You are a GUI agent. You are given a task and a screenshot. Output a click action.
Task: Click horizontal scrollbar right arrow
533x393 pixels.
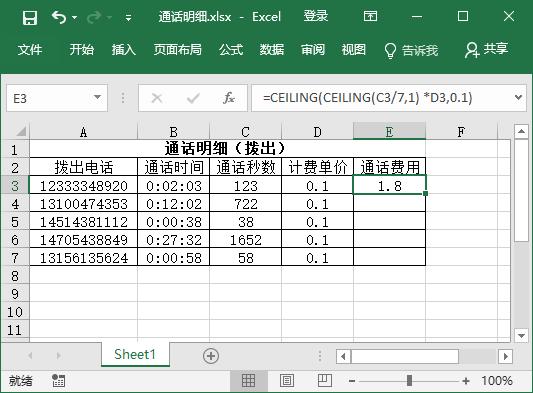point(505,356)
